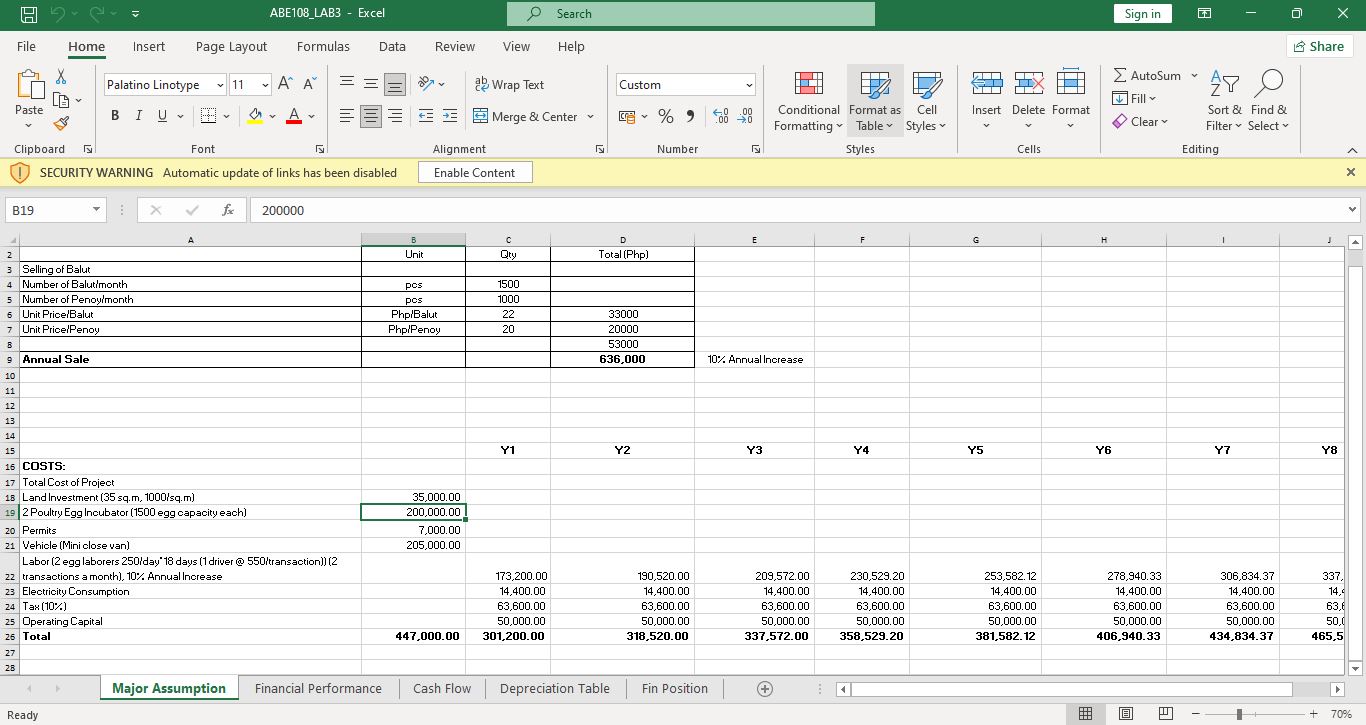Click the Share button
The width and height of the screenshot is (1366, 725).
pyautogui.click(x=1318, y=47)
